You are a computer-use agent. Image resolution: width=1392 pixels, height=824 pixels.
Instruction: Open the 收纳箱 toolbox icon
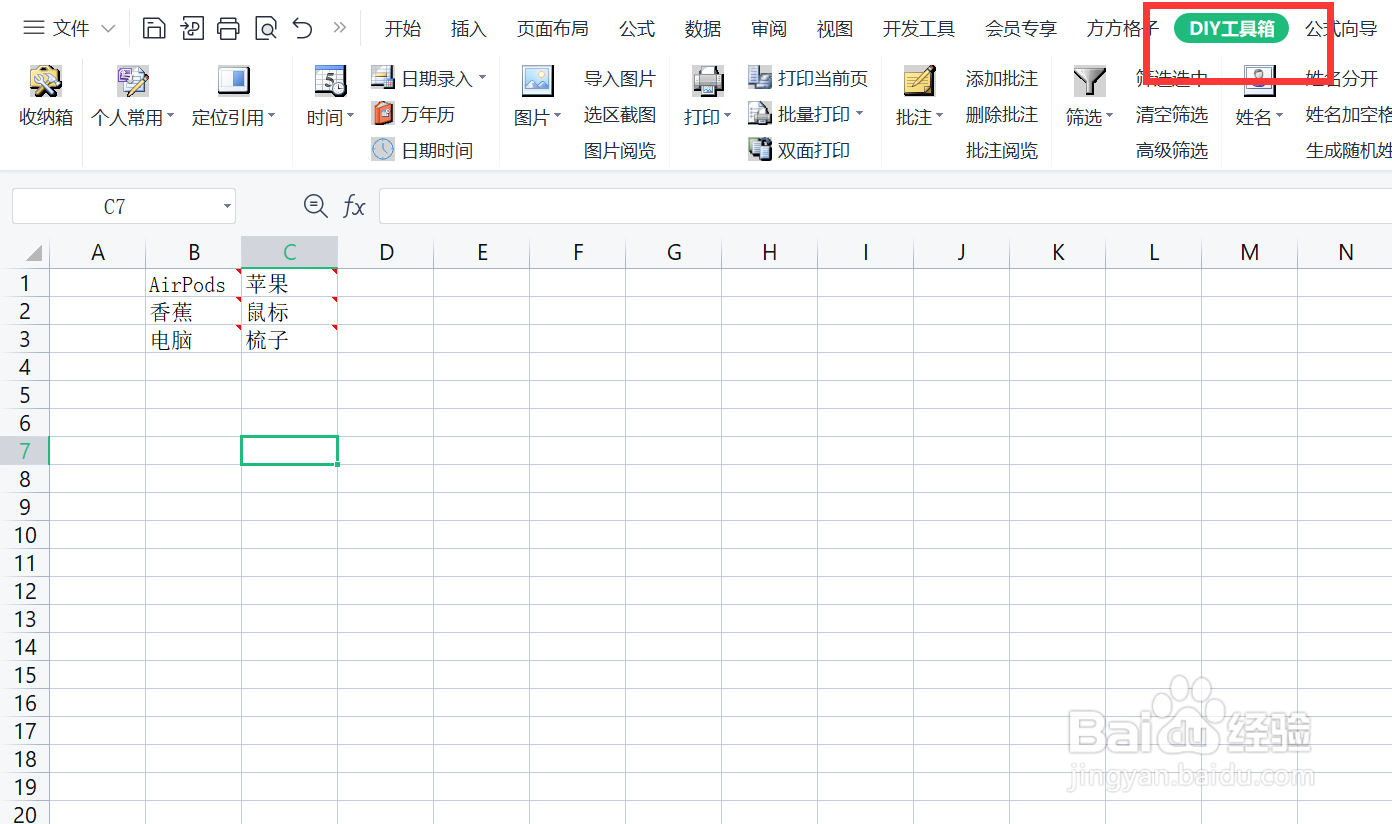pos(46,81)
